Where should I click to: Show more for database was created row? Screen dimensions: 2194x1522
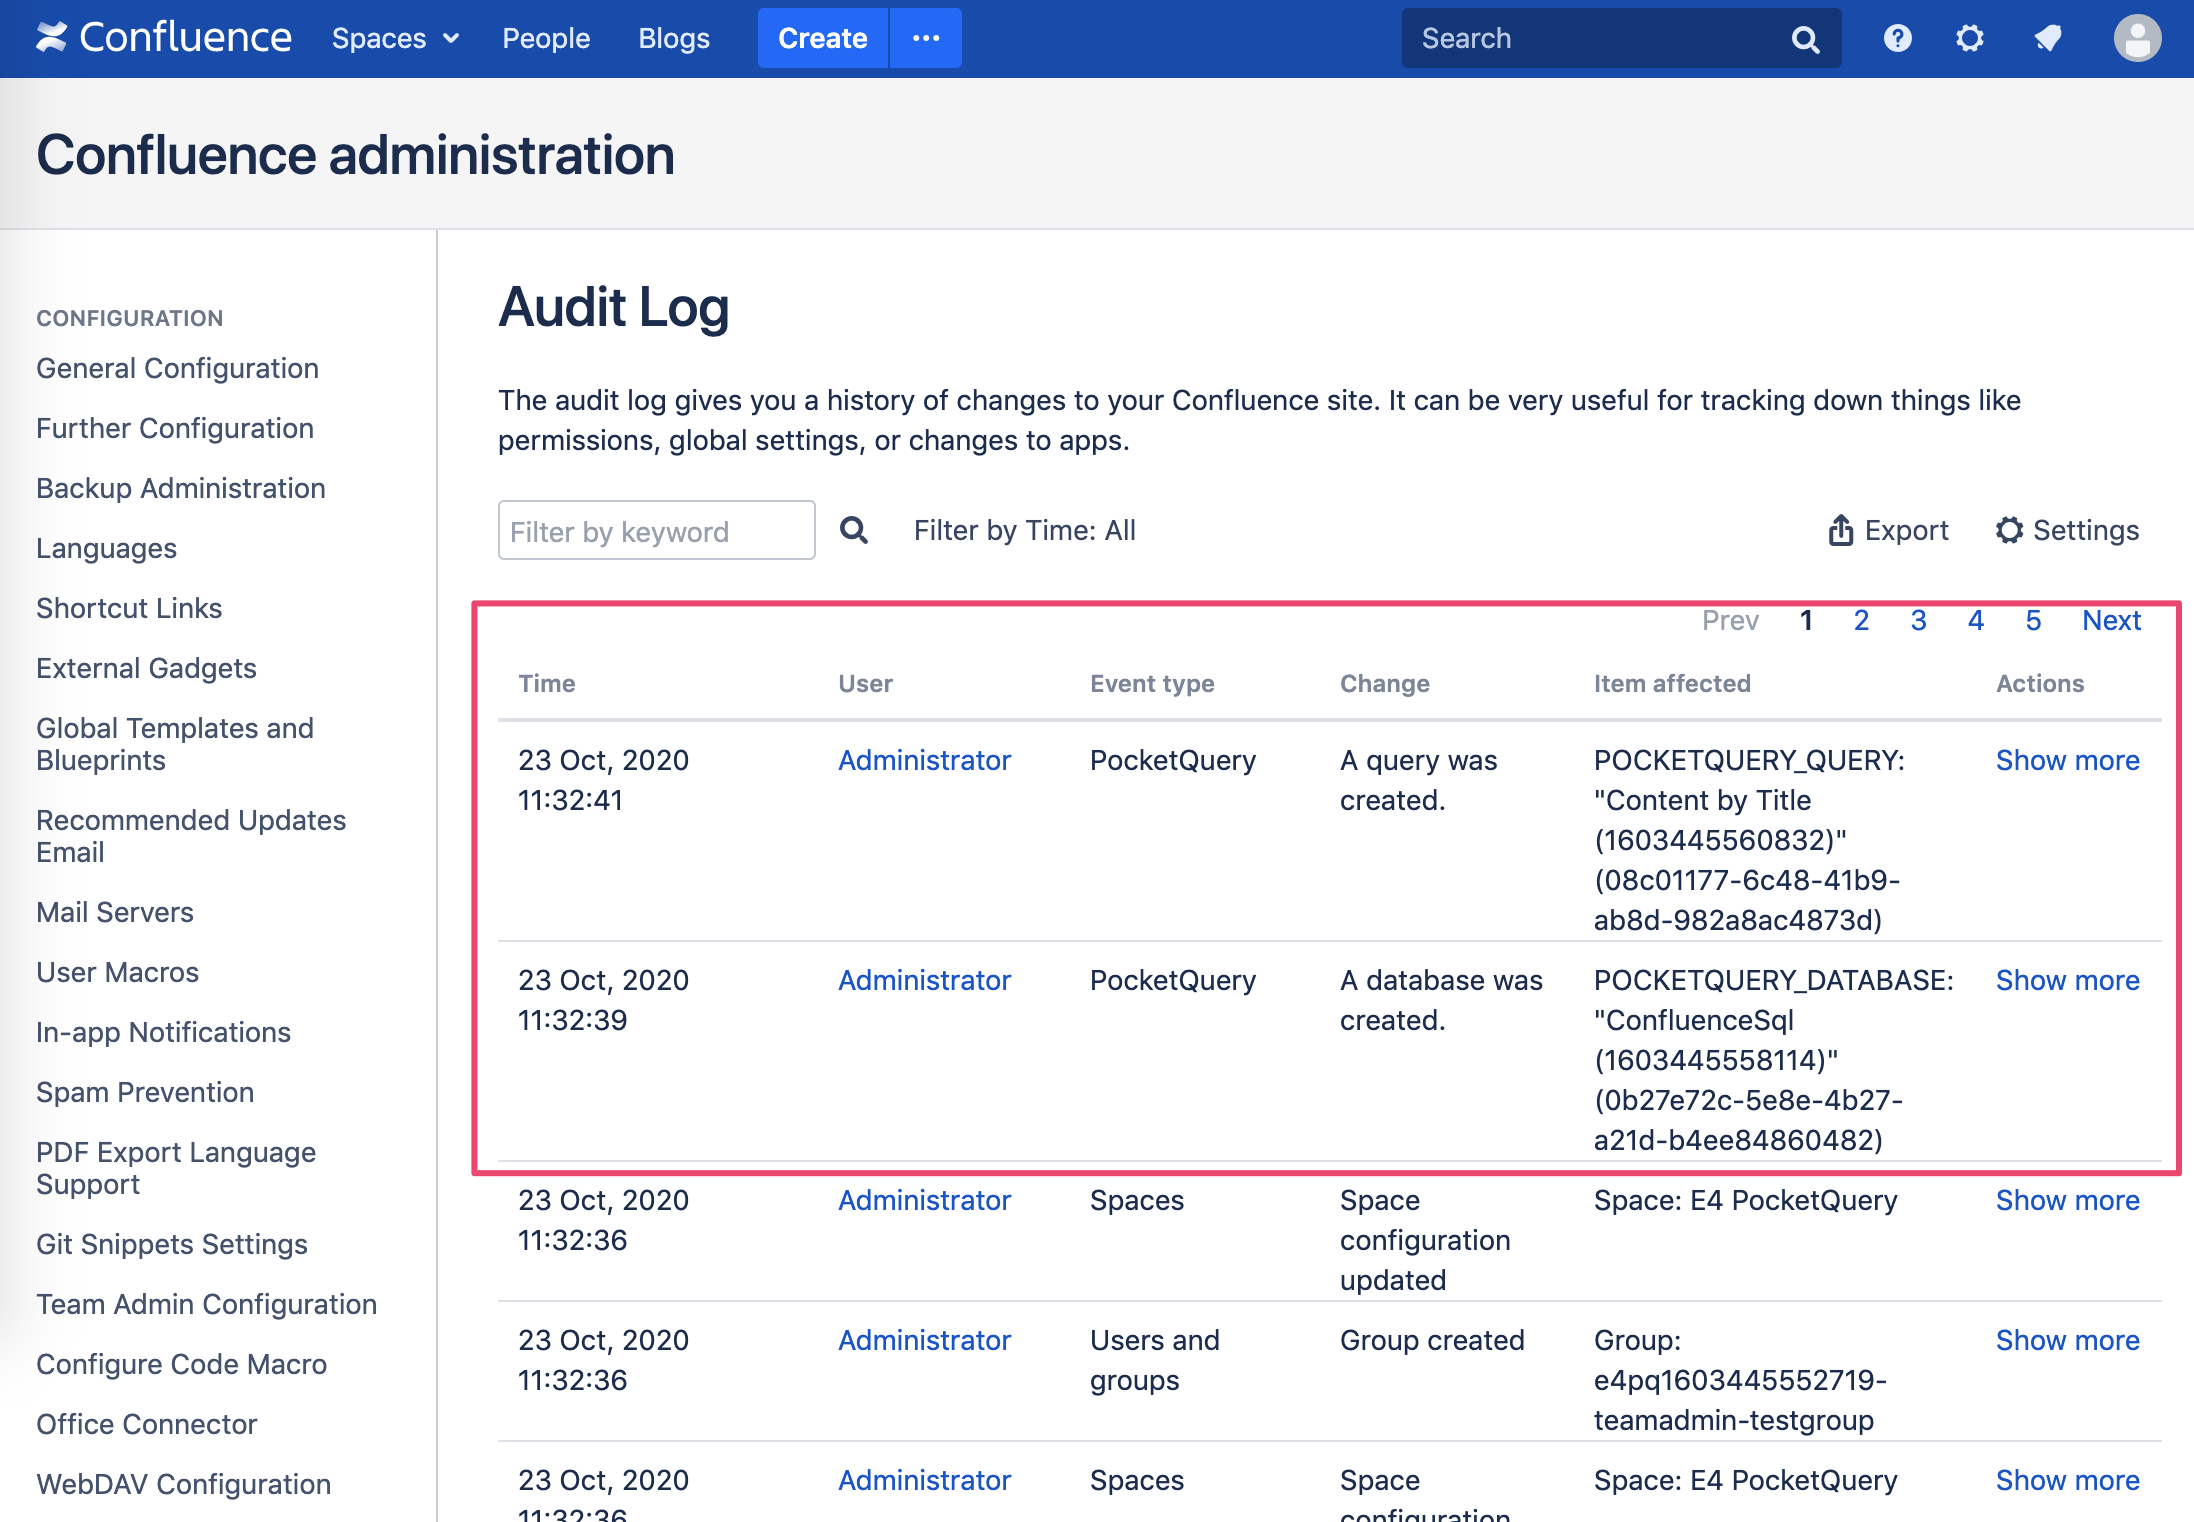tap(2067, 980)
